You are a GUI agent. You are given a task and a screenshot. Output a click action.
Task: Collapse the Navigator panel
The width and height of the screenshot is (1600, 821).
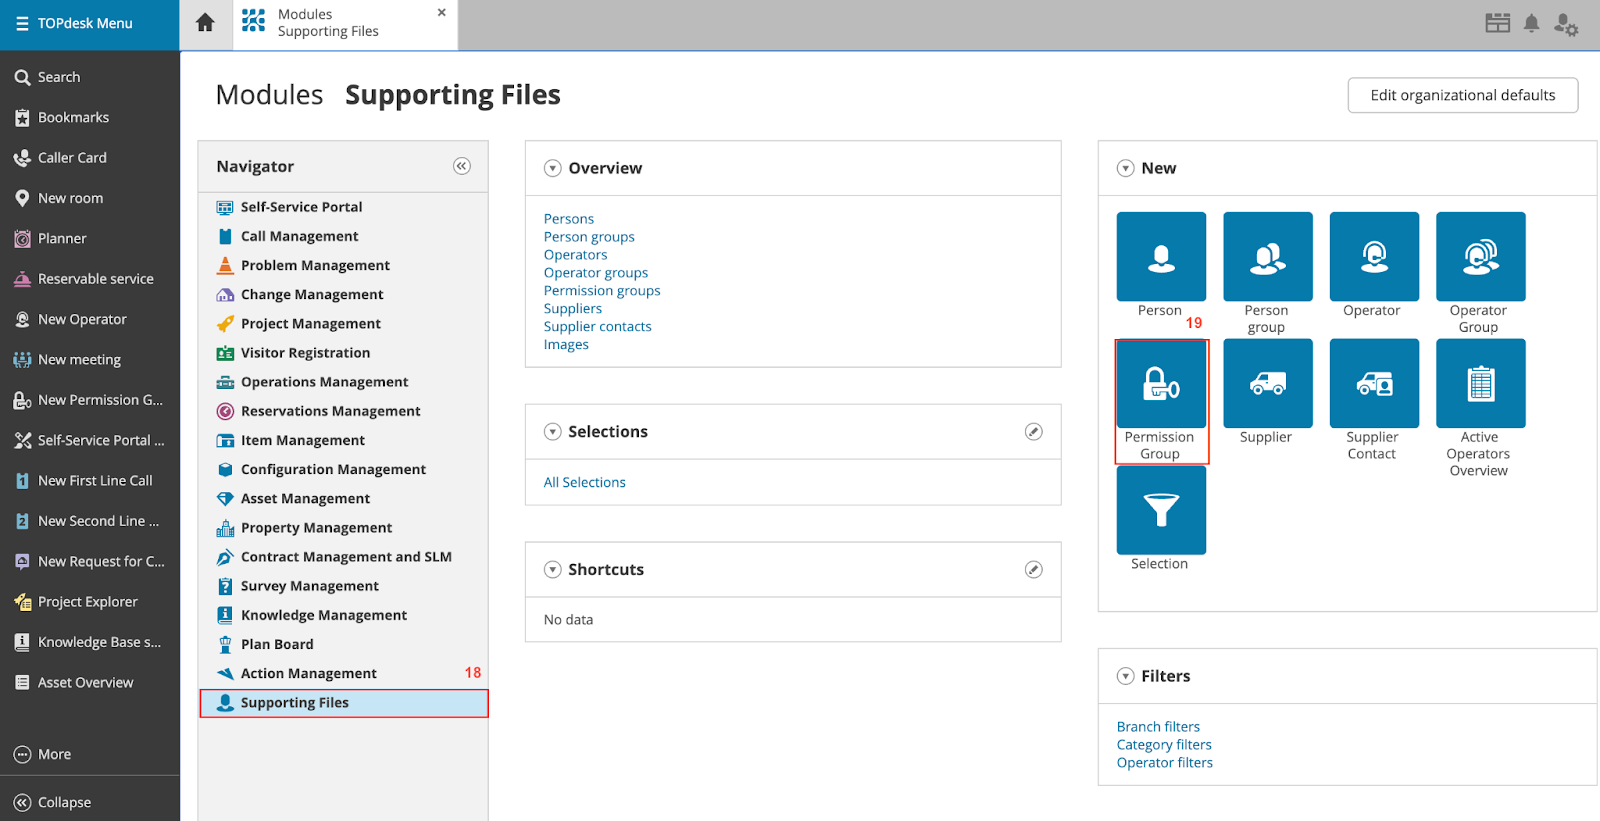[x=461, y=166]
